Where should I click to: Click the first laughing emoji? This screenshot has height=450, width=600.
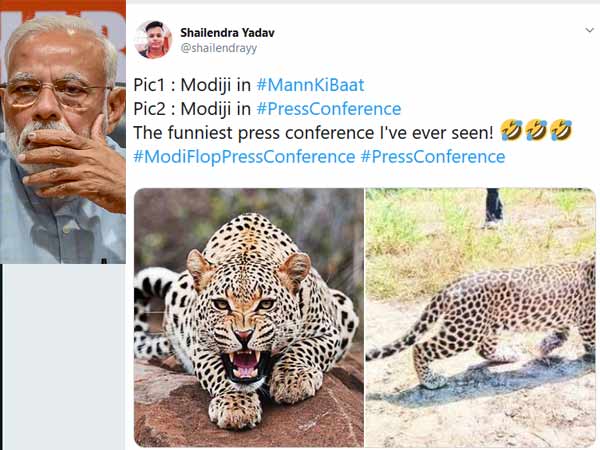pyautogui.click(x=509, y=132)
